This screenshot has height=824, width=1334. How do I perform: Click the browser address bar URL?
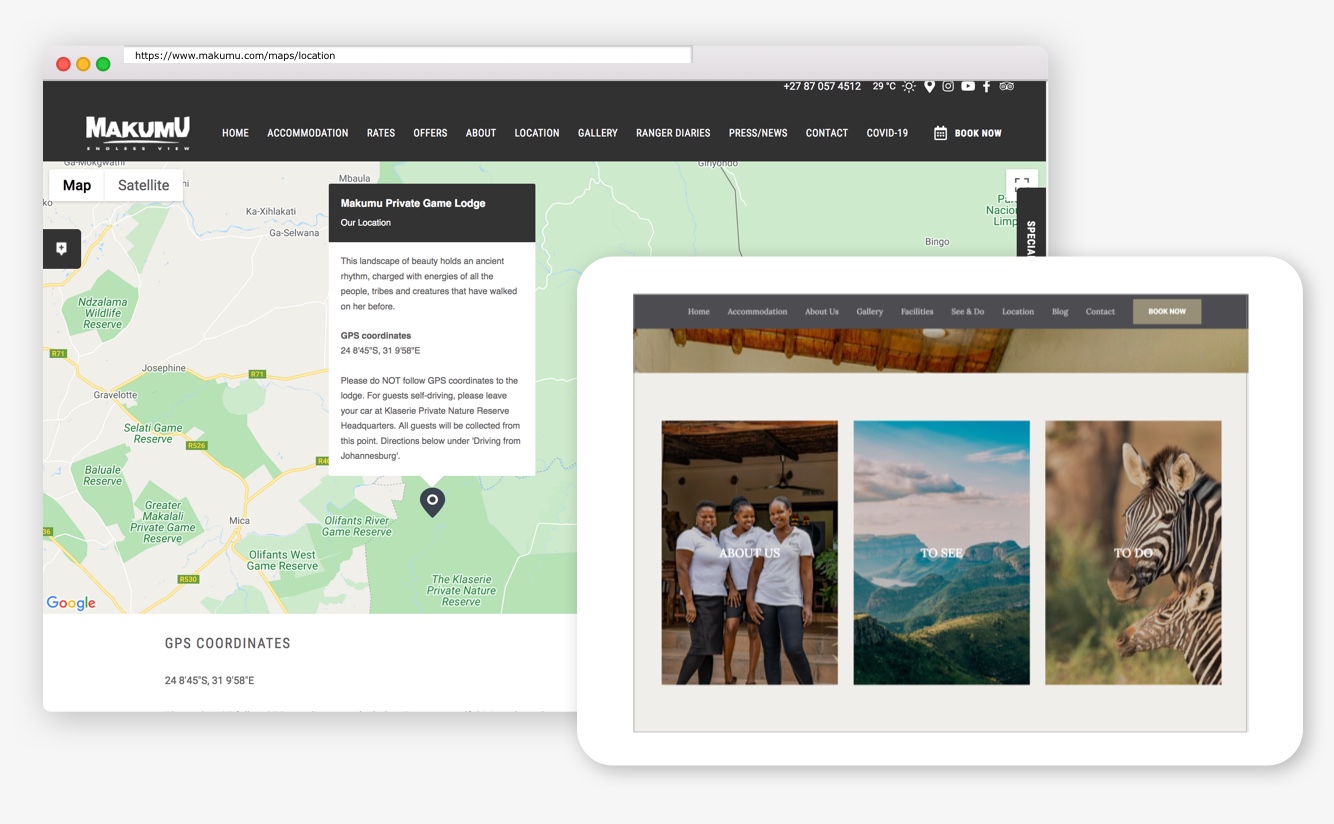click(x=407, y=56)
